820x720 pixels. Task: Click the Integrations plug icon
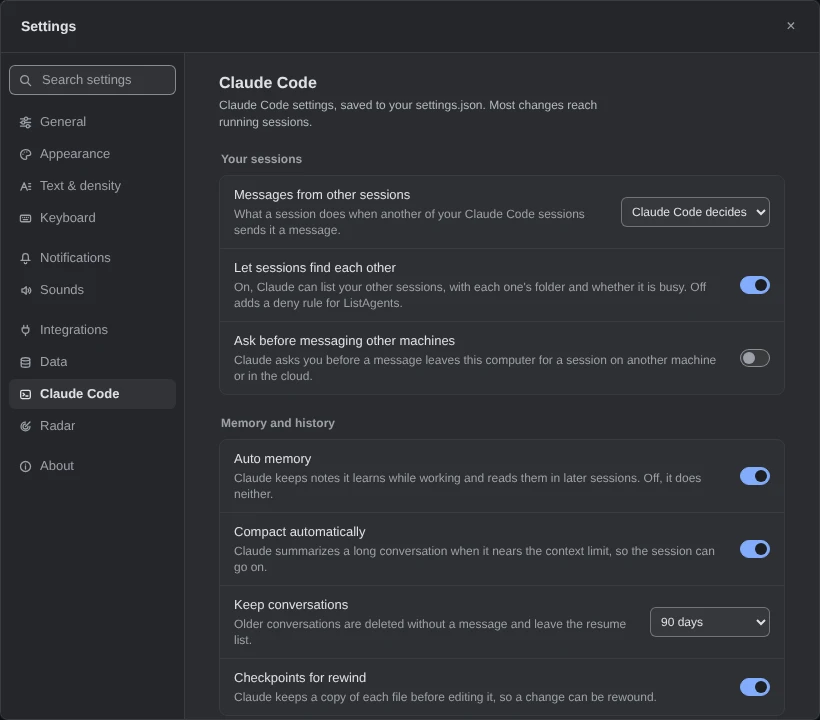point(25,330)
